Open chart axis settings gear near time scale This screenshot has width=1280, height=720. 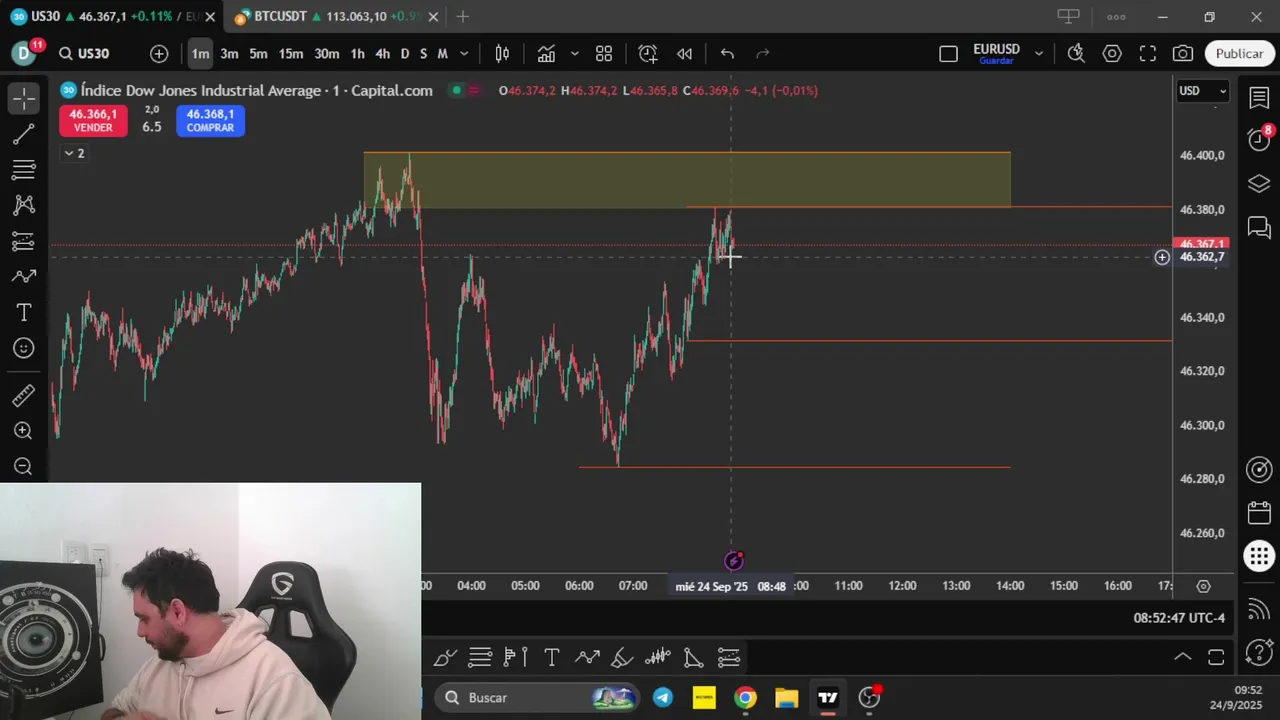1204,586
